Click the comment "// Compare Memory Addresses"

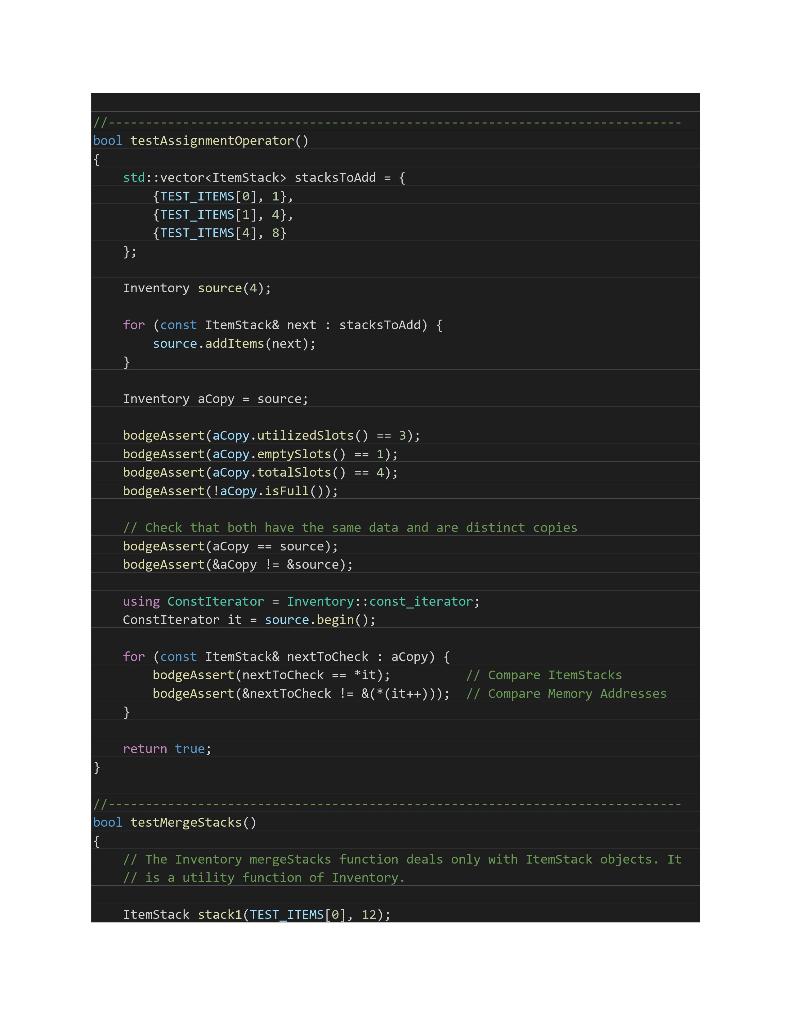566,694
